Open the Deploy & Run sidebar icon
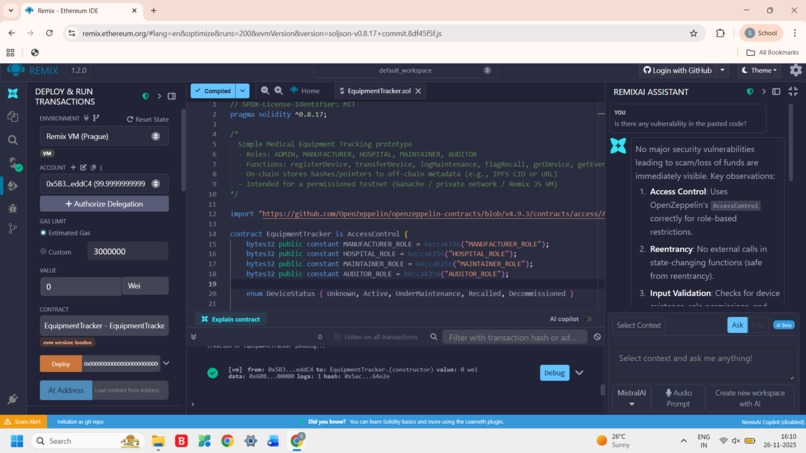The image size is (806, 453). [13, 186]
